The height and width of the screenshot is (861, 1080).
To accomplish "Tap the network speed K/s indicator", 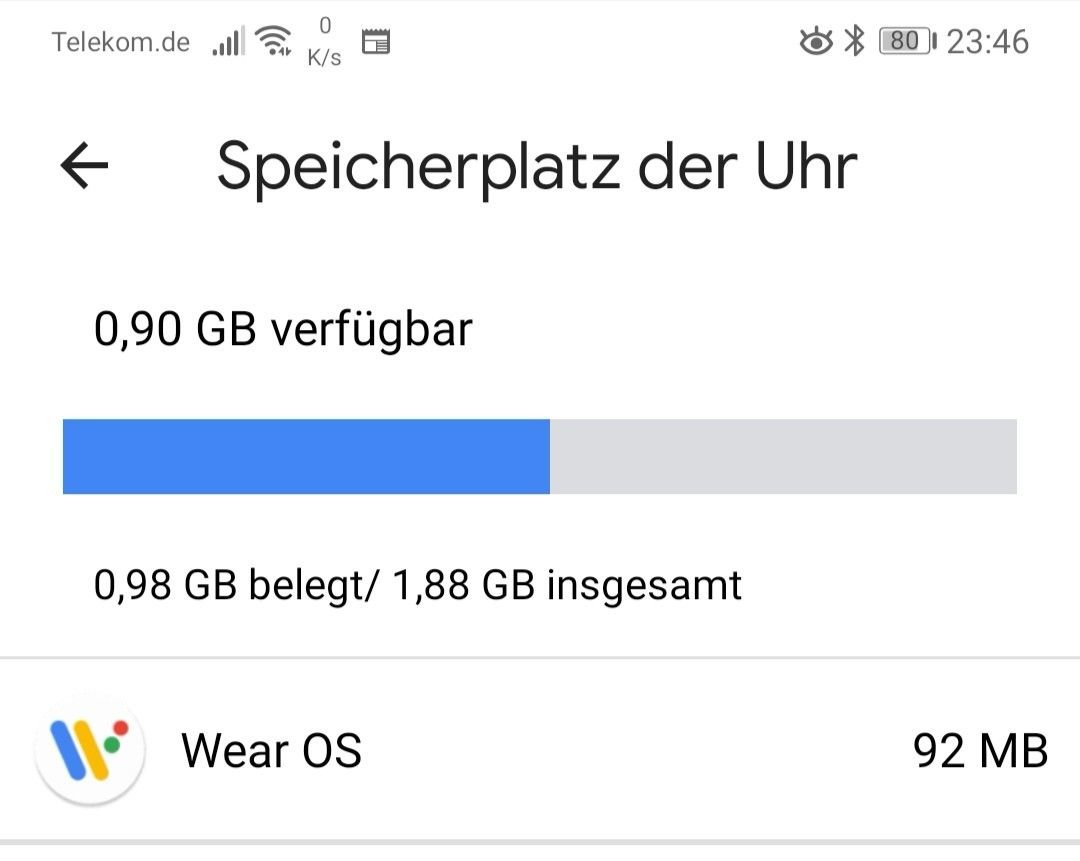I will [324, 42].
